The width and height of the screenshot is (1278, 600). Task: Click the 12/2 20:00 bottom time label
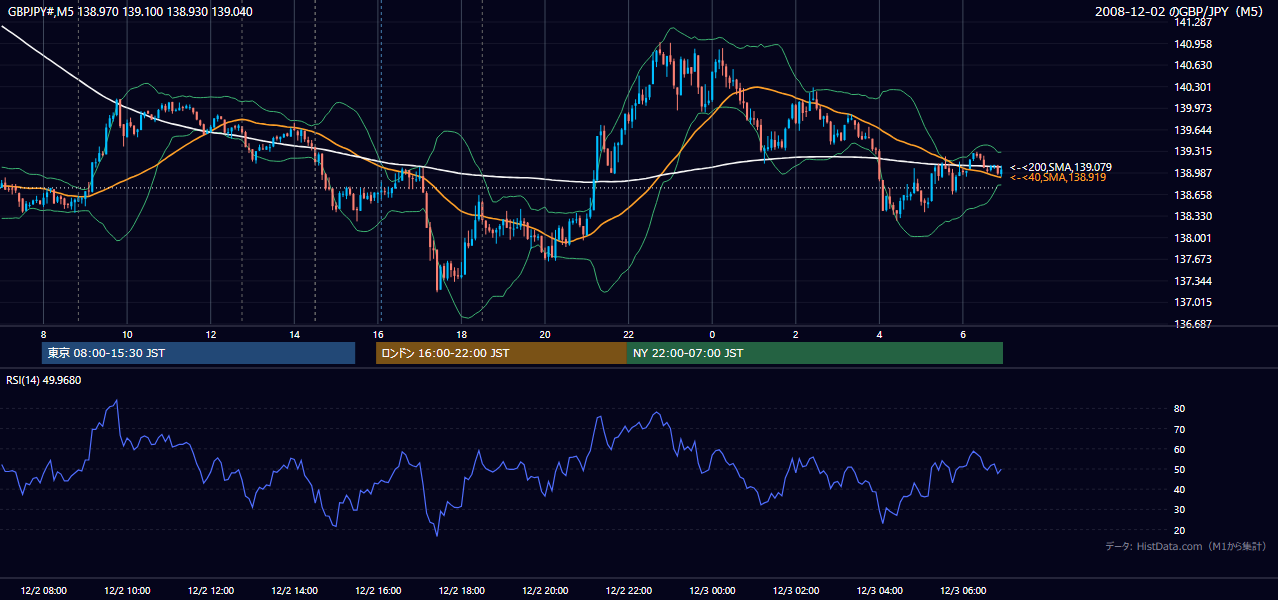[x=546, y=591]
